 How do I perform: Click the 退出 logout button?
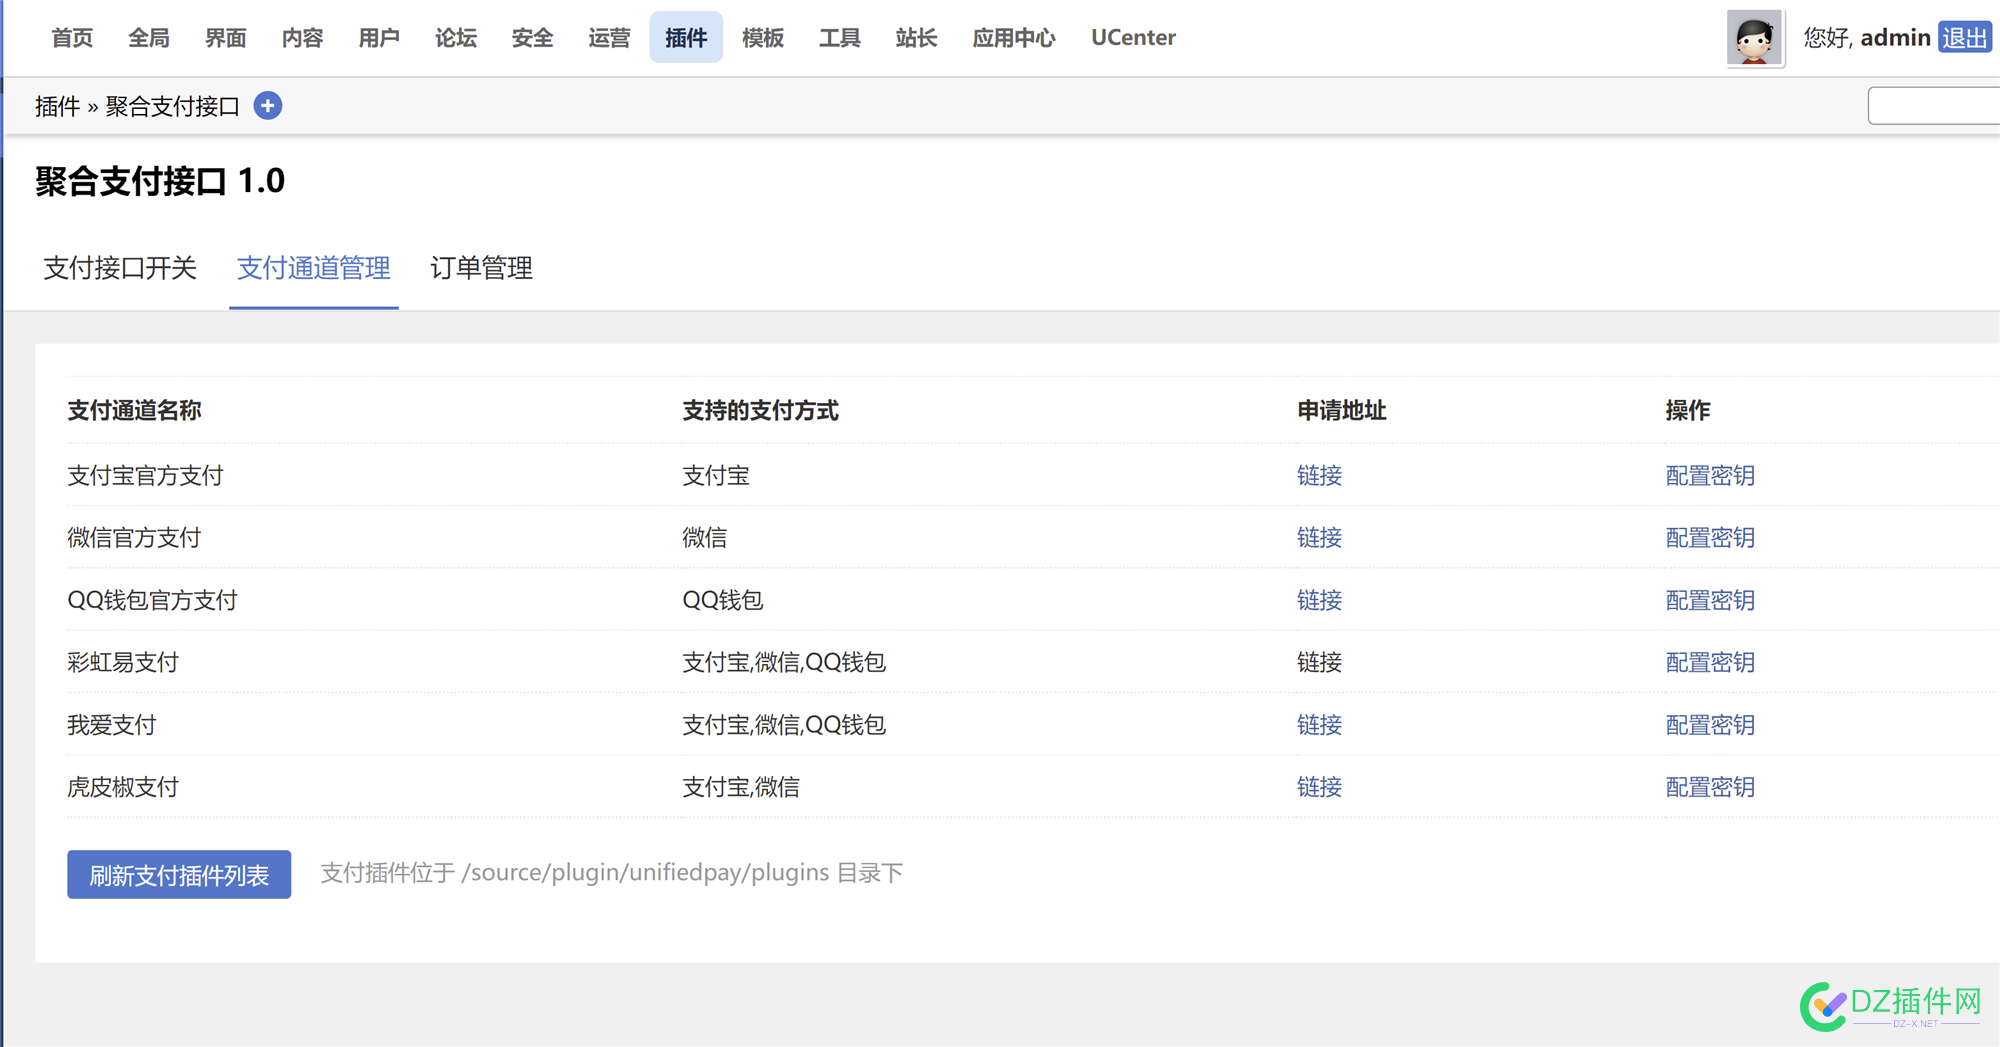pos(1964,38)
